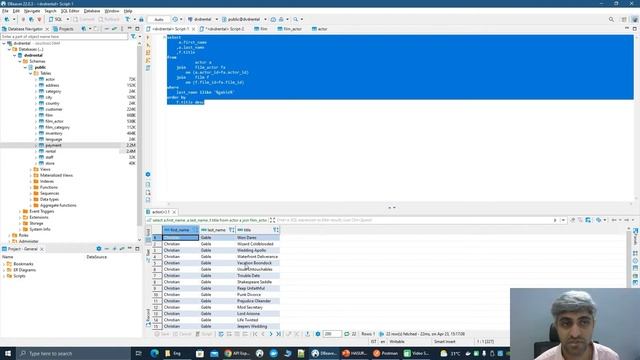This screenshot has width=640, height=360.
Task: Close the Project - General tab
Action: 42,249
